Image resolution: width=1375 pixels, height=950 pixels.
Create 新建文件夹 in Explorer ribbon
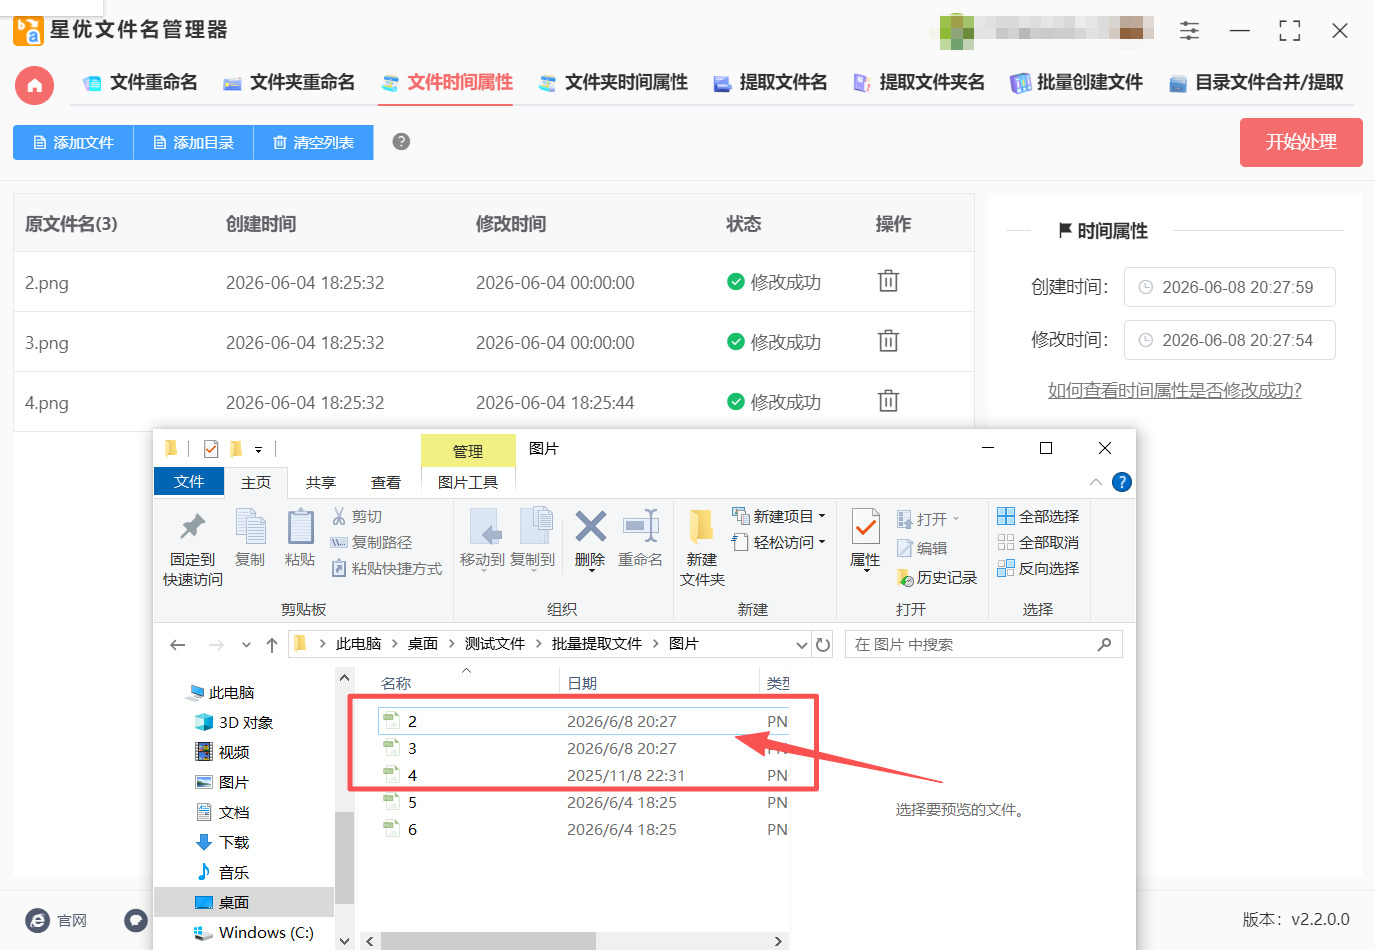(702, 547)
